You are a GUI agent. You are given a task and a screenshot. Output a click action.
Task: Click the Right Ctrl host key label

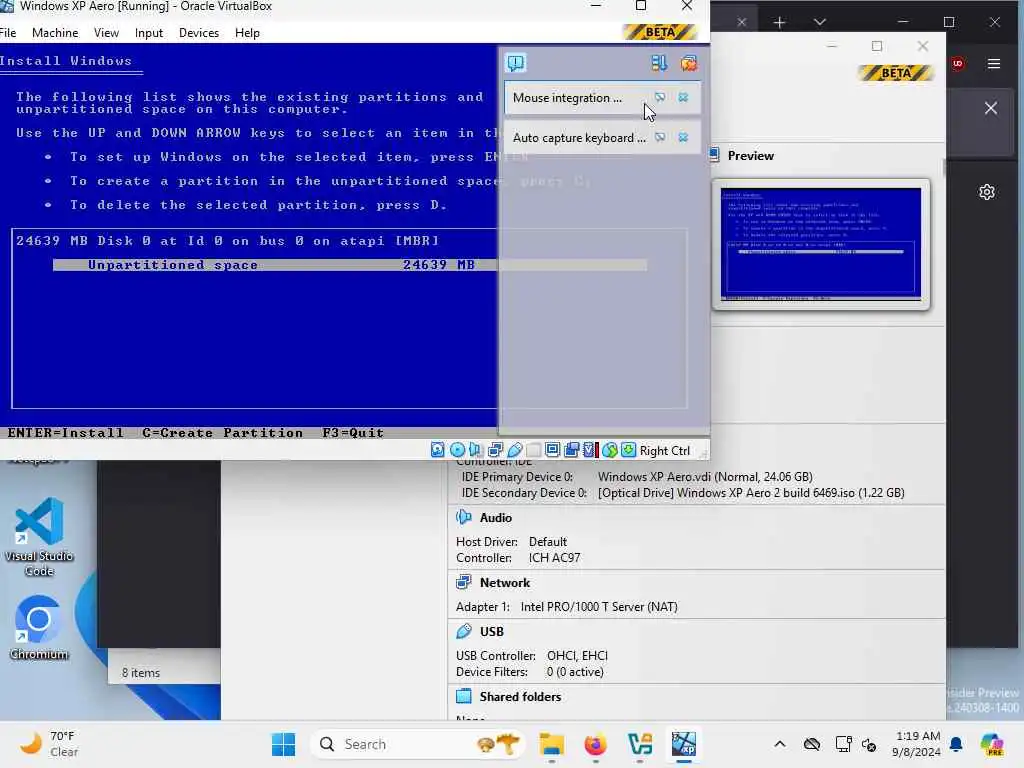[x=664, y=451]
